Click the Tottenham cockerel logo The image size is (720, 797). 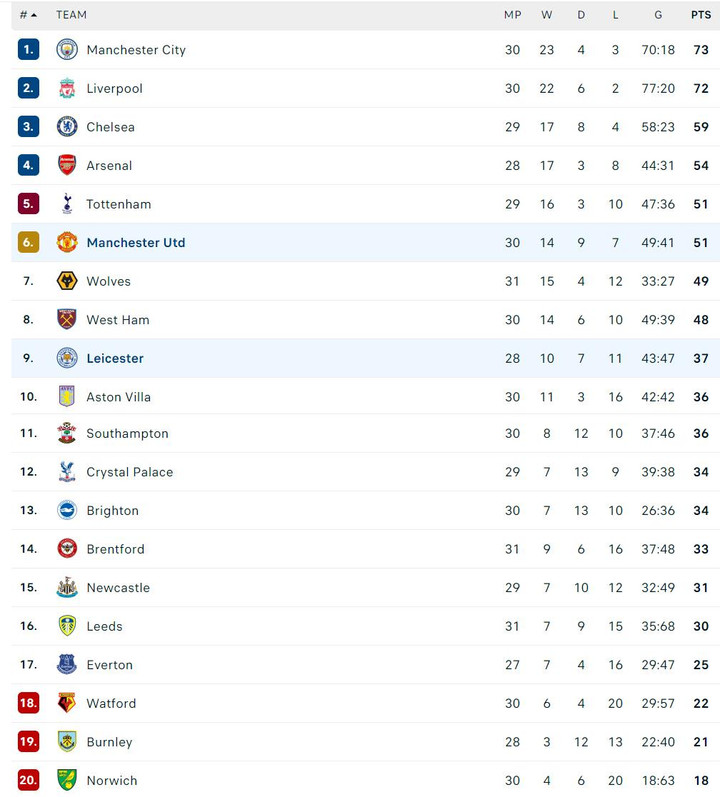(x=67, y=204)
